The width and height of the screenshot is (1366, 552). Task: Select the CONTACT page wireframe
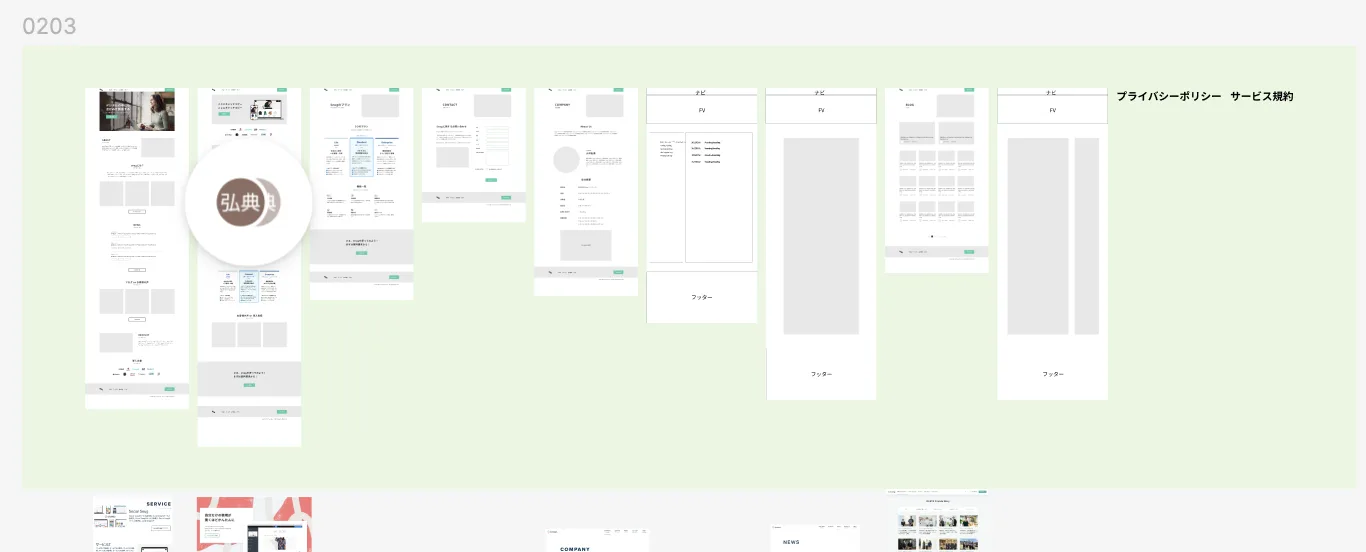(x=474, y=155)
